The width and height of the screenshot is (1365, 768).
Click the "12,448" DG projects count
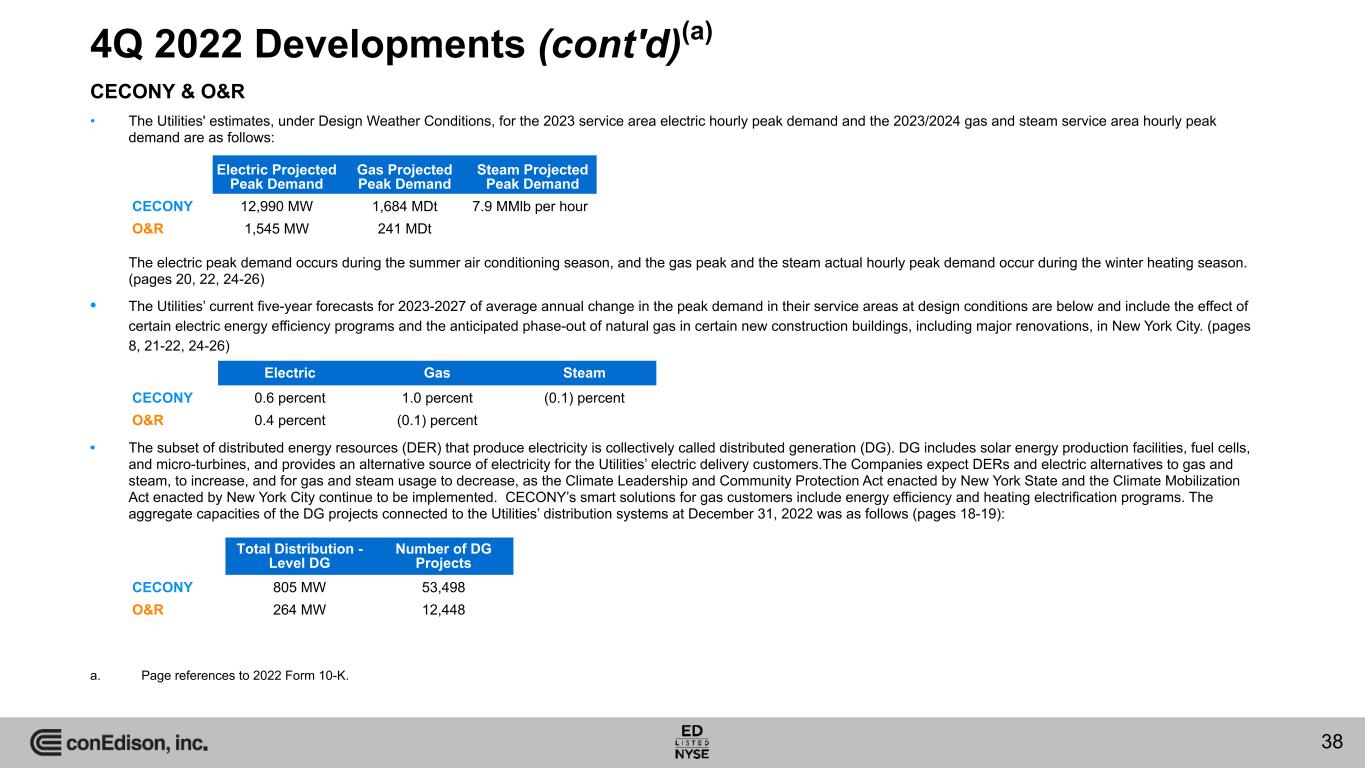click(x=443, y=610)
